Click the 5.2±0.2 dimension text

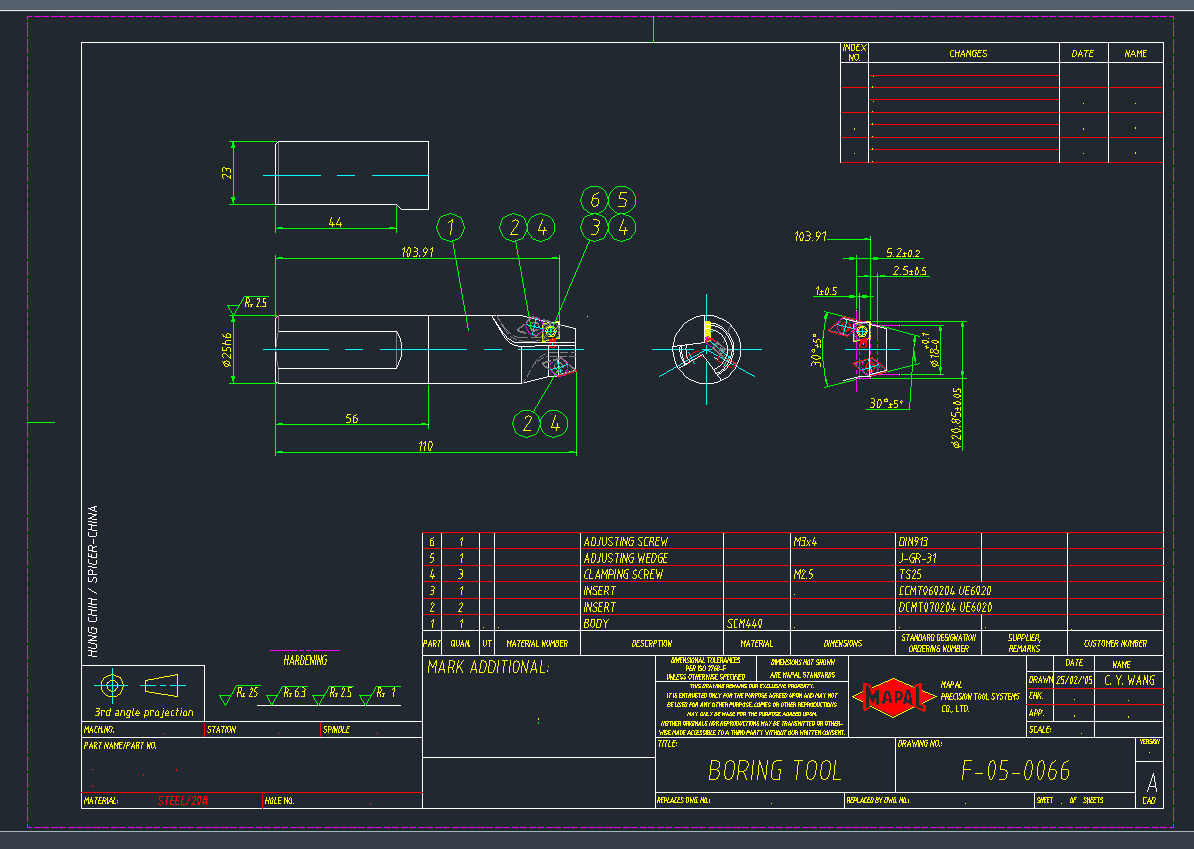pyautogui.click(x=903, y=254)
